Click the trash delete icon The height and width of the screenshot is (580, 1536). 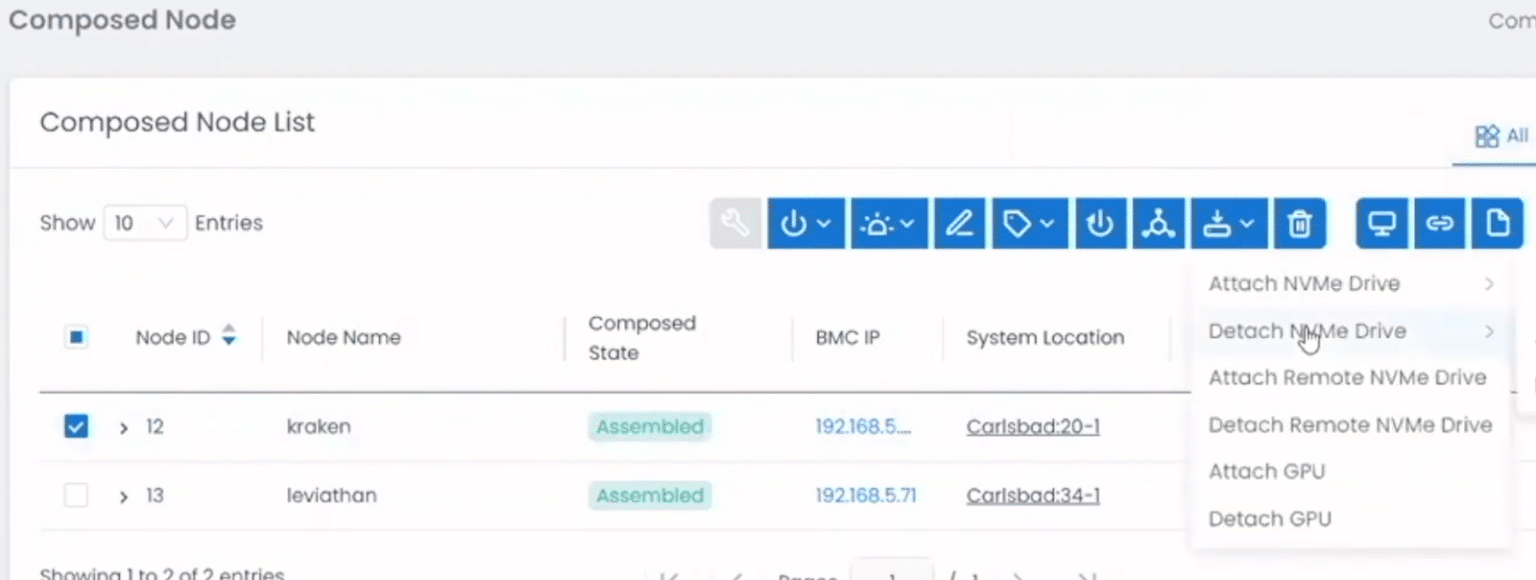1299,223
